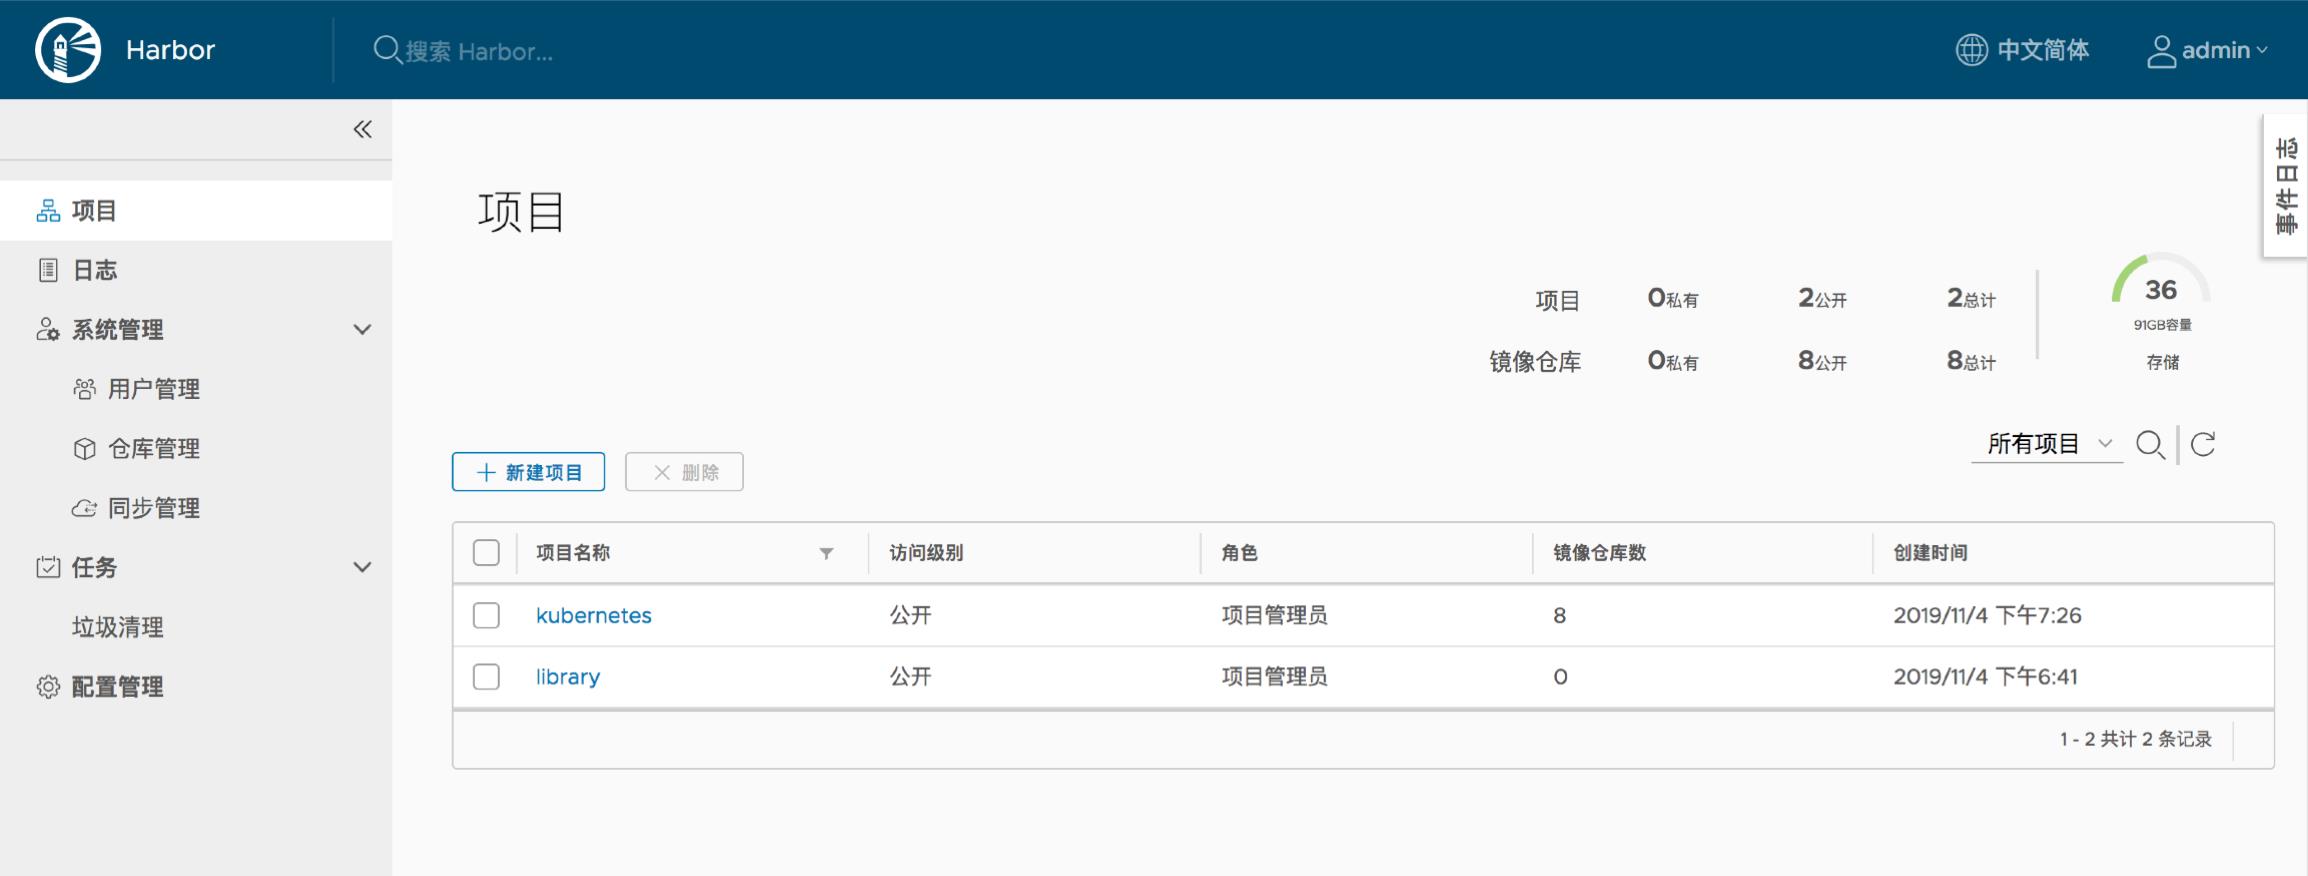Select all projects via header checkbox
The width and height of the screenshot is (2308, 876).
tap(486, 553)
